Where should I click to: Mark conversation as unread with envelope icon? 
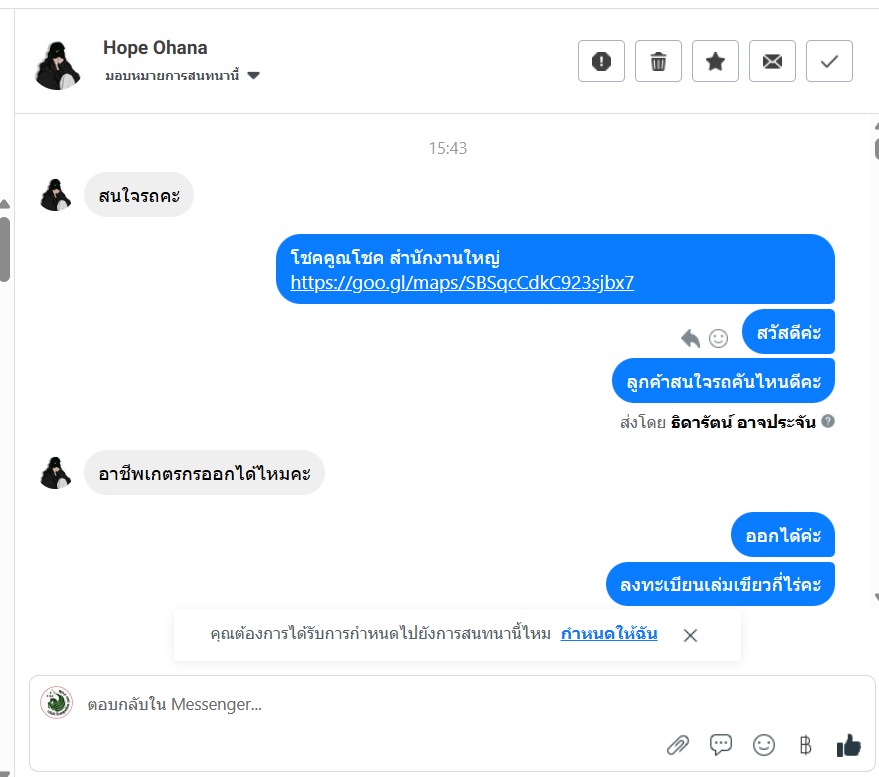(x=772, y=61)
